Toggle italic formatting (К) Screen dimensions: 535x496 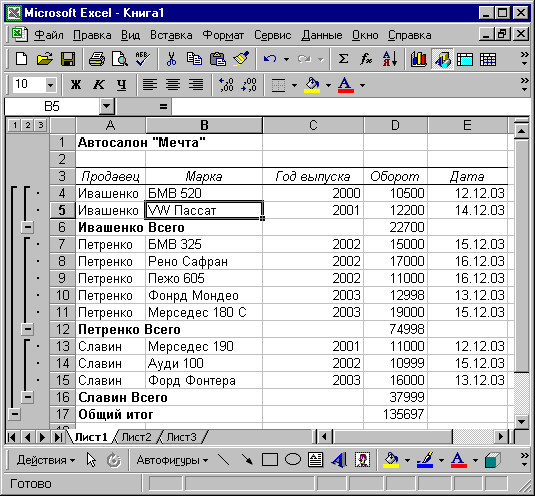tap(99, 85)
